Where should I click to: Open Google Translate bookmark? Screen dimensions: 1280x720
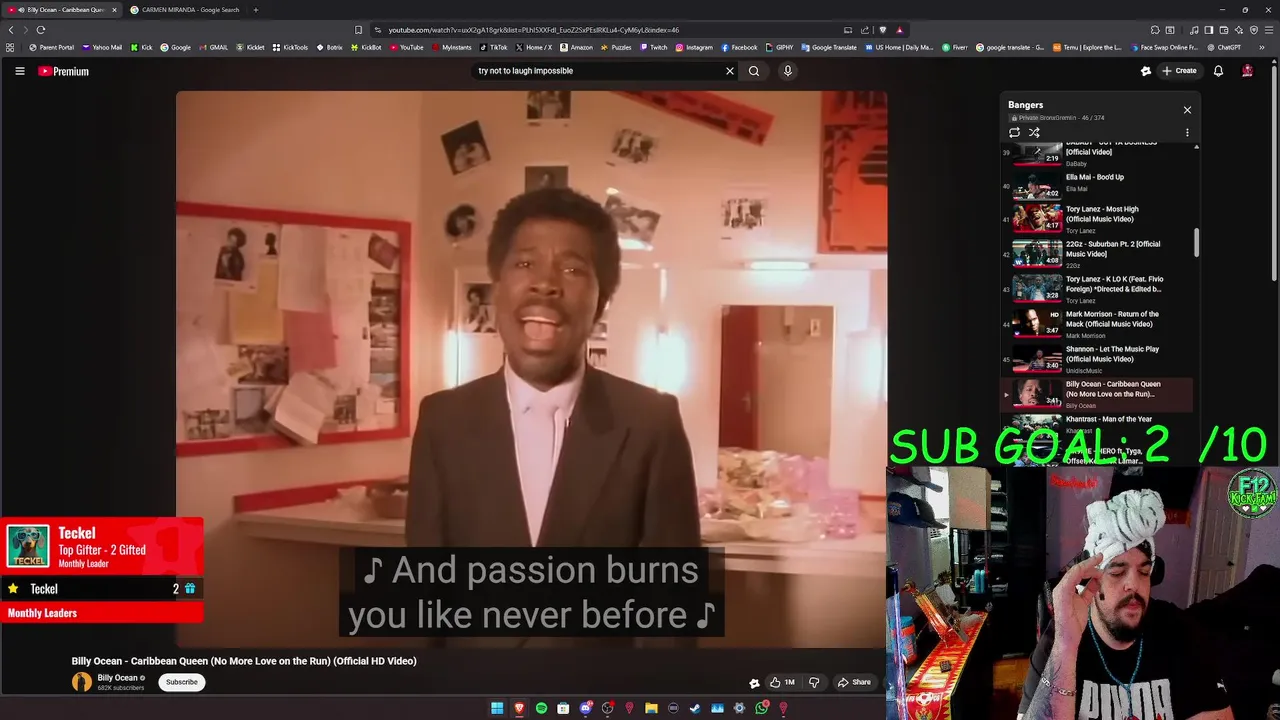829,47
